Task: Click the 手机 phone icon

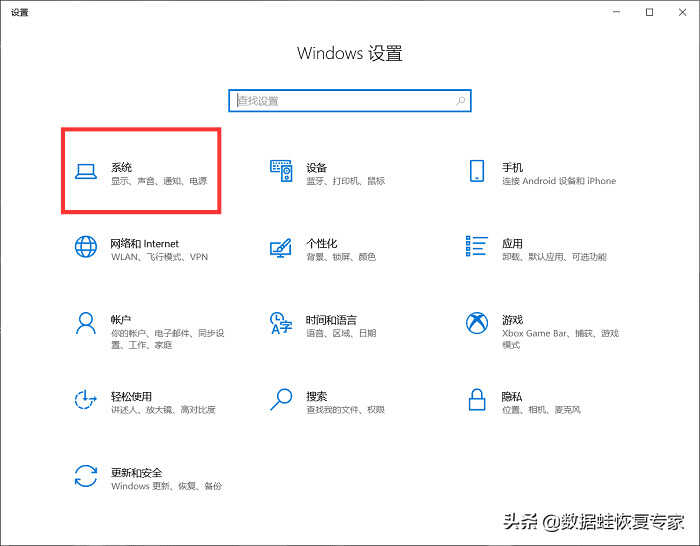Action: pos(477,171)
